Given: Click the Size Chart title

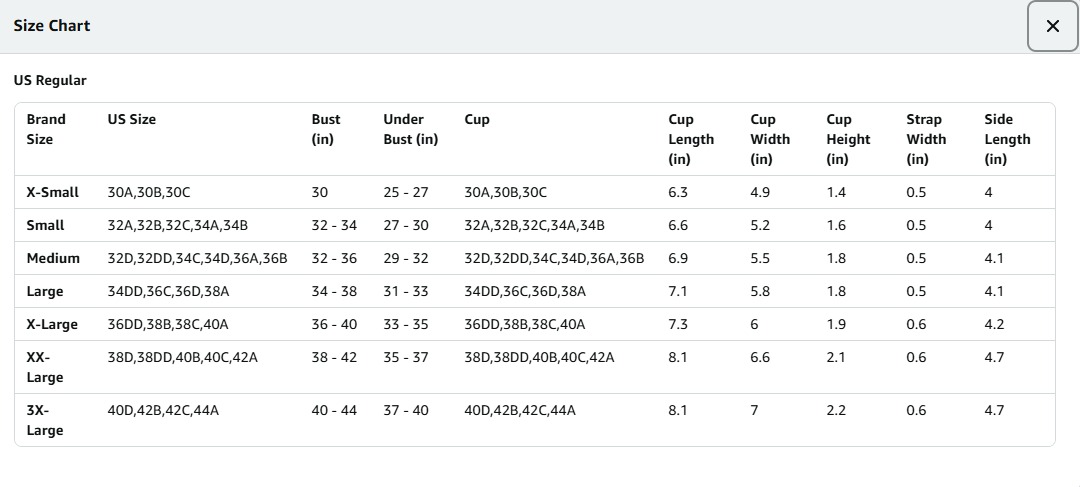Looking at the screenshot, I should click(x=52, y=25).
